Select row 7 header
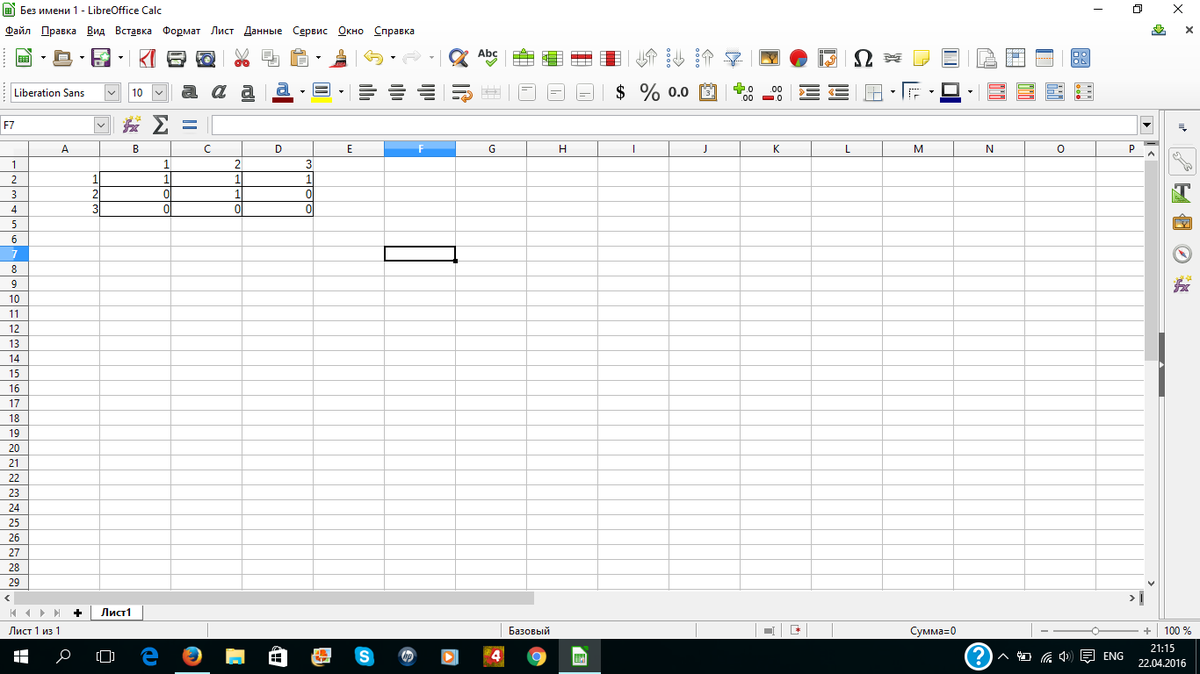The width and height of the screenshot is (1200, 674). (14, 254)
